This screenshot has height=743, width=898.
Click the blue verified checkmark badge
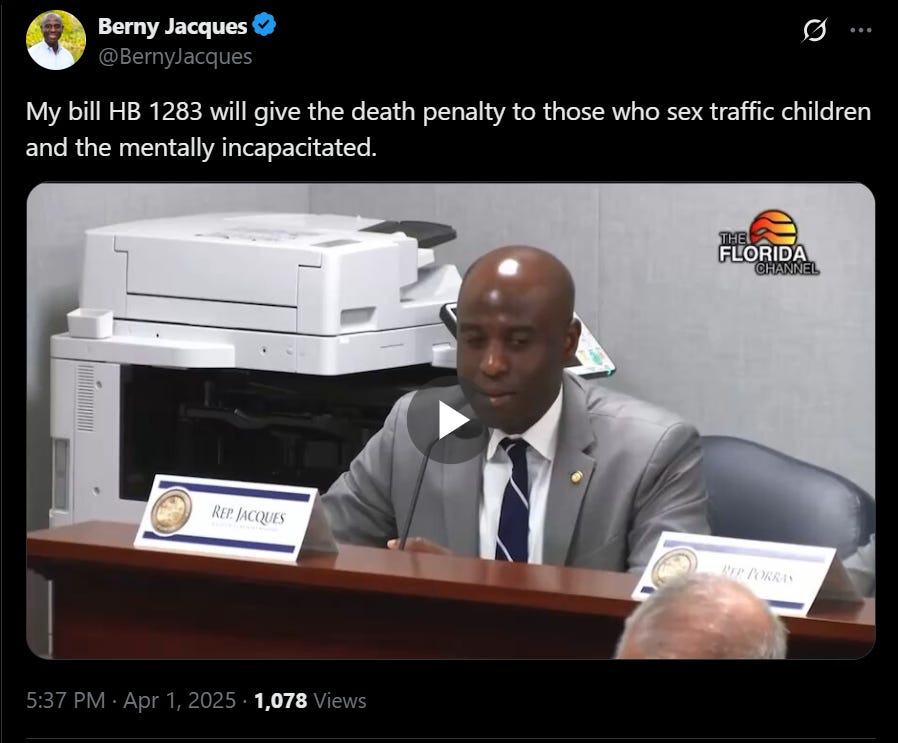tap(264, 26)
